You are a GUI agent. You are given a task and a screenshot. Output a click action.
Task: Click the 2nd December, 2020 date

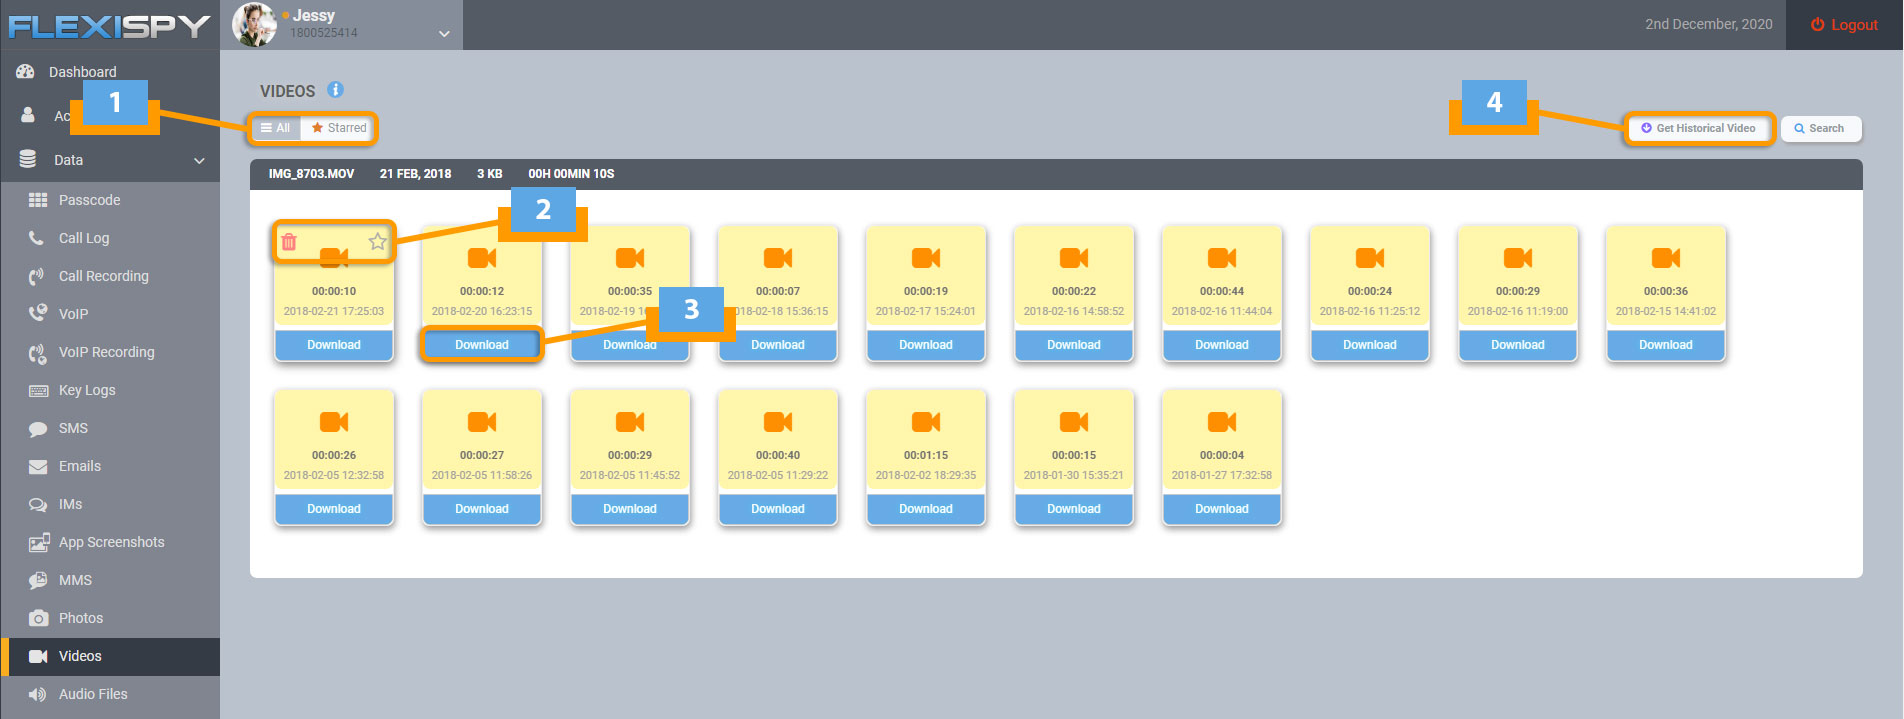coord(1709,24)
